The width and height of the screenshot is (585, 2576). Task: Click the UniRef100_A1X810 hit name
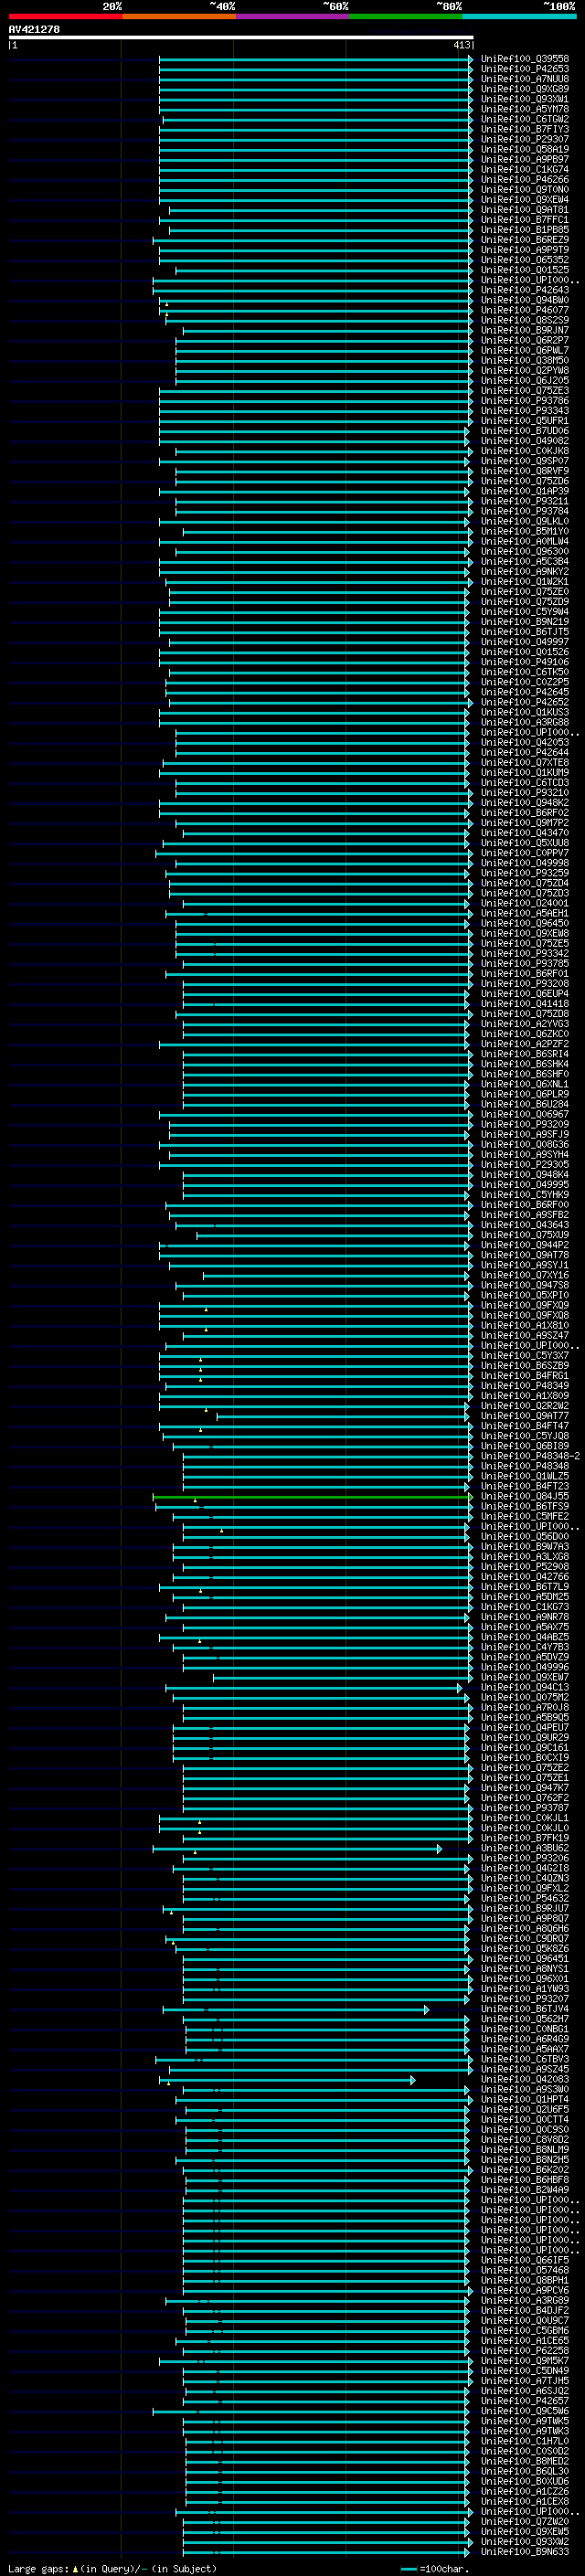click(525, 1326)
